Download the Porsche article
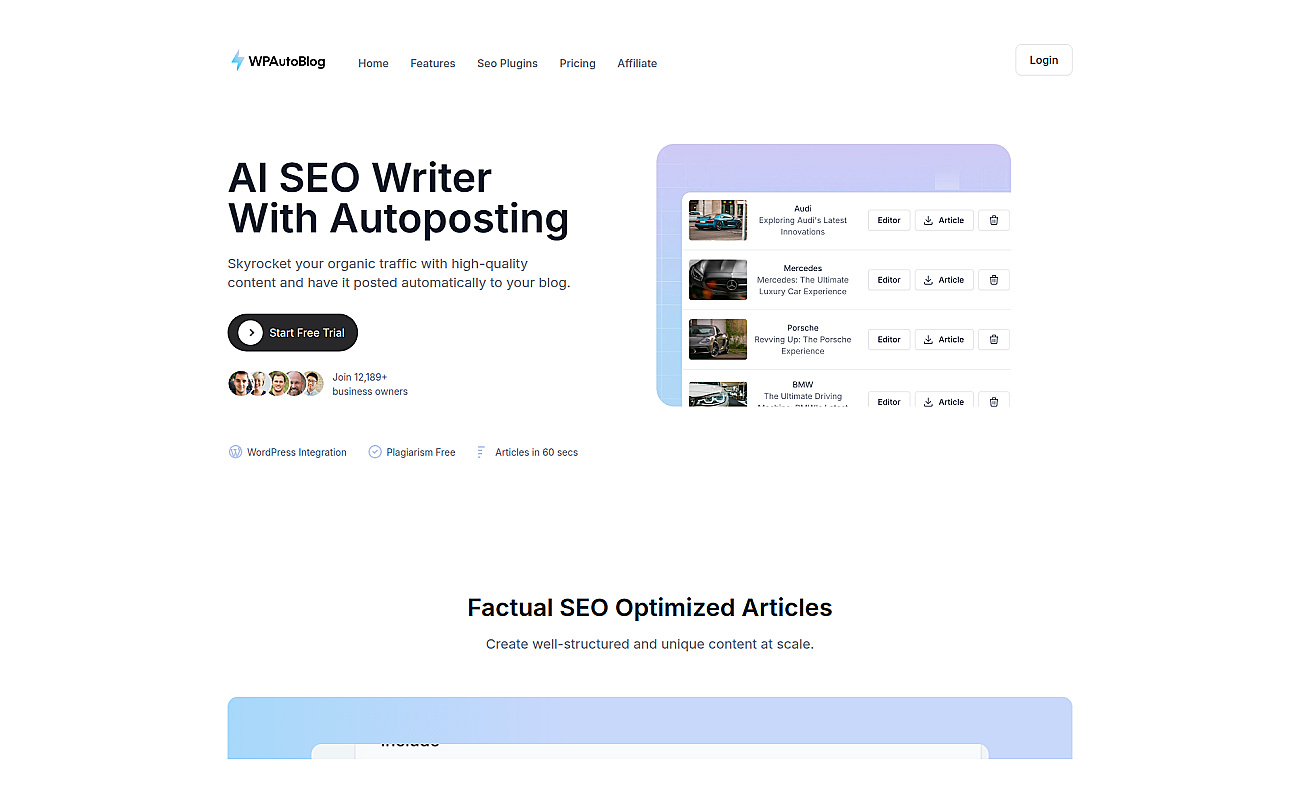This screenshot has width=1300, height=788. (x=945, y=339)
